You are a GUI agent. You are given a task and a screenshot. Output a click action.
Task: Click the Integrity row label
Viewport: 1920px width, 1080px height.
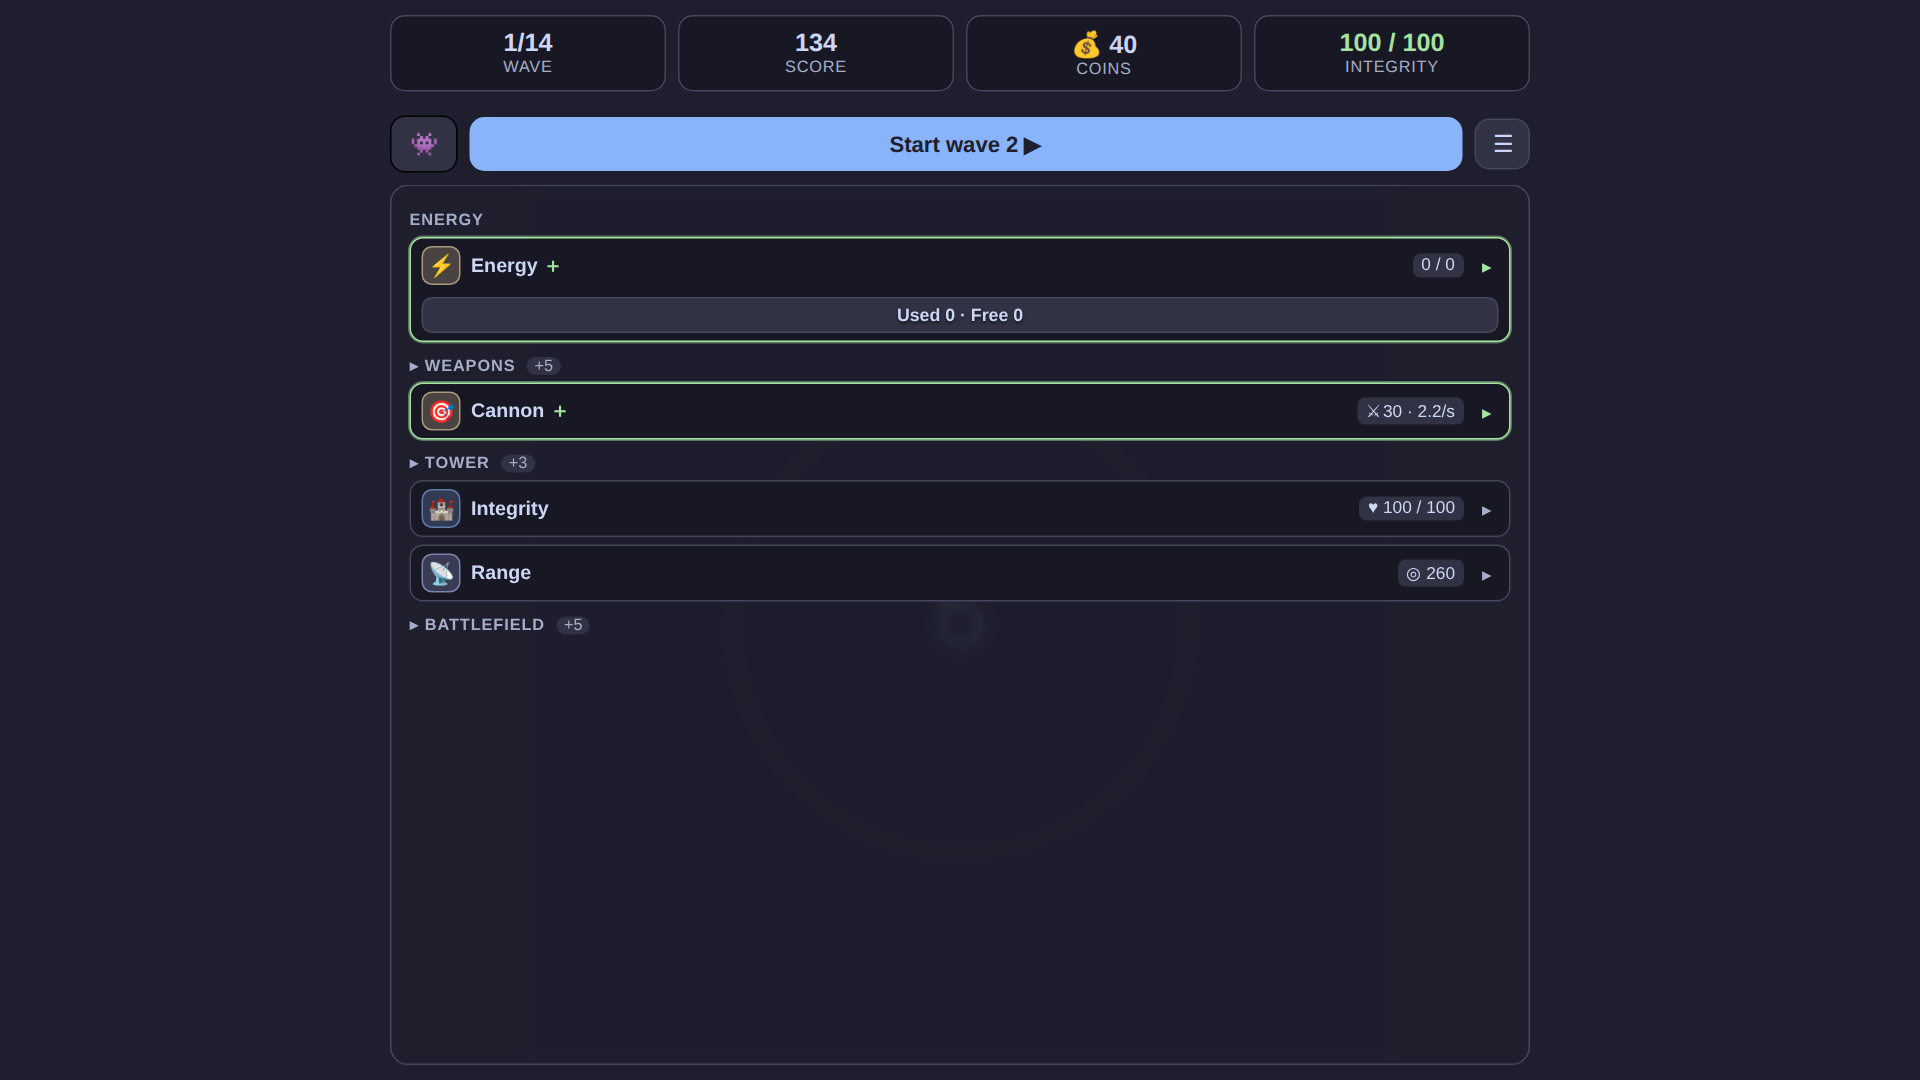[x=509, y=509]
